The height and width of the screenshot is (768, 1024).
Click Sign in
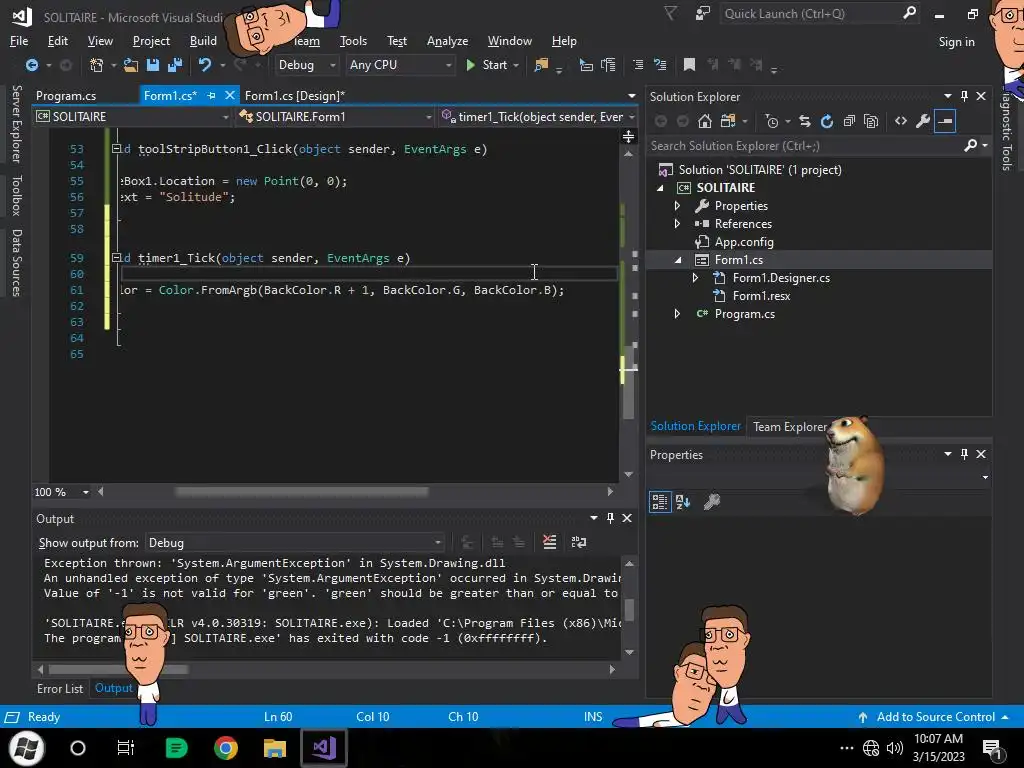[x=956, y=42]
